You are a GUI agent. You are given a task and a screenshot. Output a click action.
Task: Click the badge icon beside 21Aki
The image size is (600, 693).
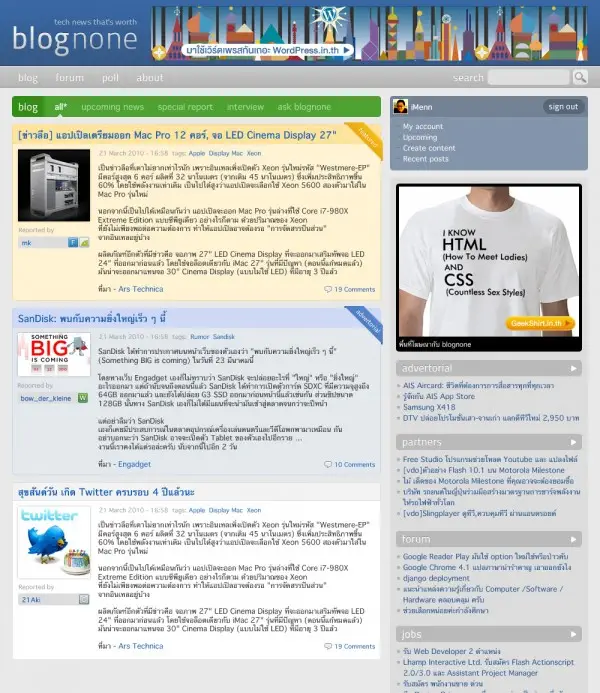pos(84,599)
